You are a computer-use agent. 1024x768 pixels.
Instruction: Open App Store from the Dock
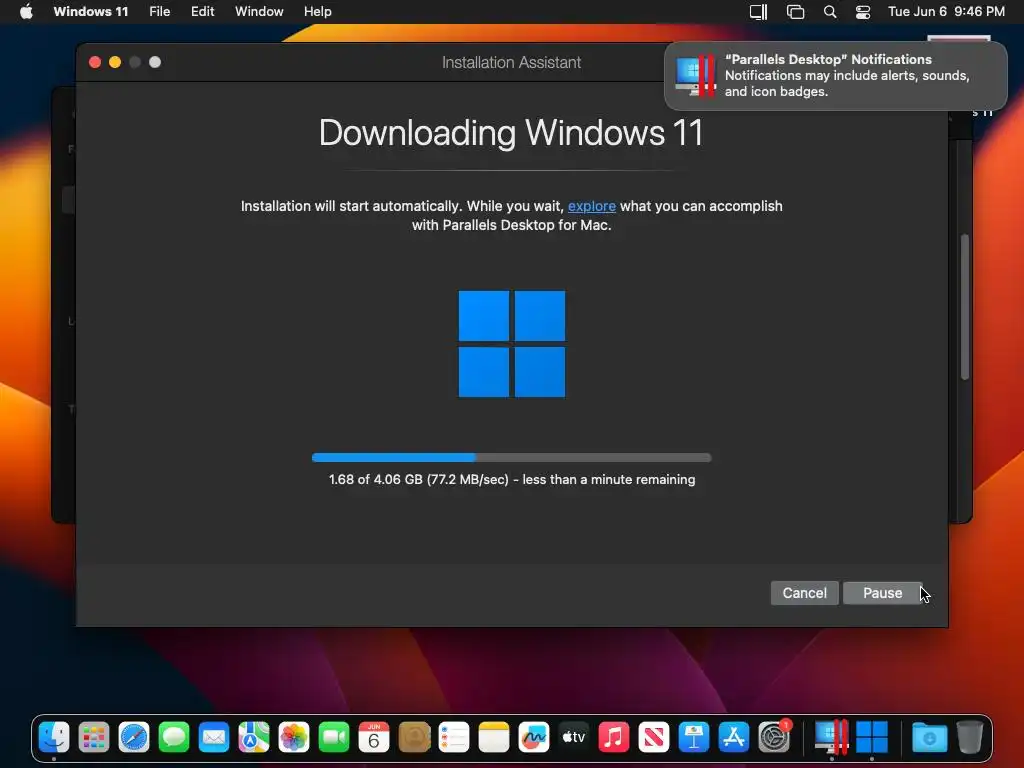coord(734,738)
